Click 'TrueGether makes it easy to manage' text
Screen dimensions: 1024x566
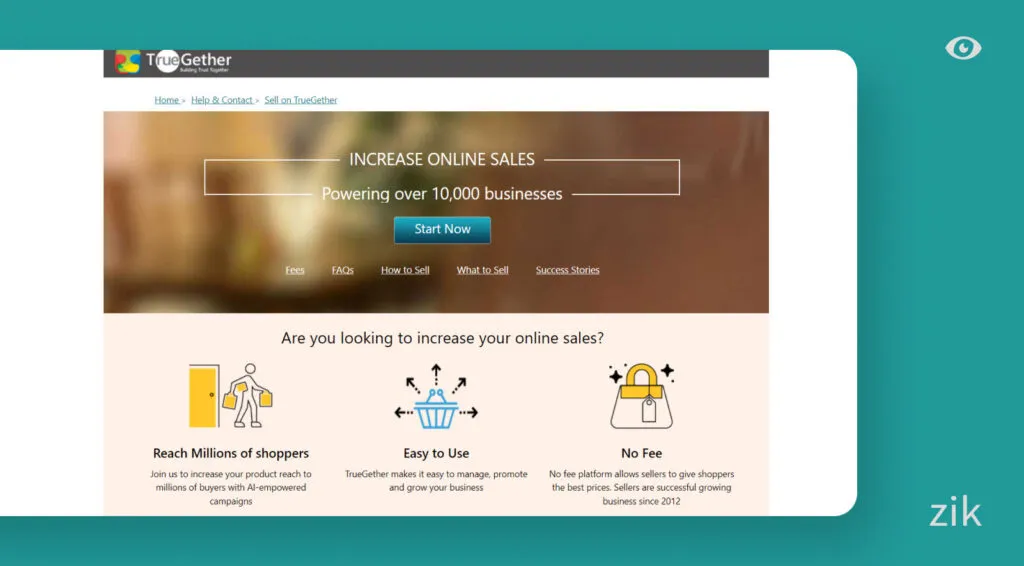pyautogui.click(x=436, y=481)
